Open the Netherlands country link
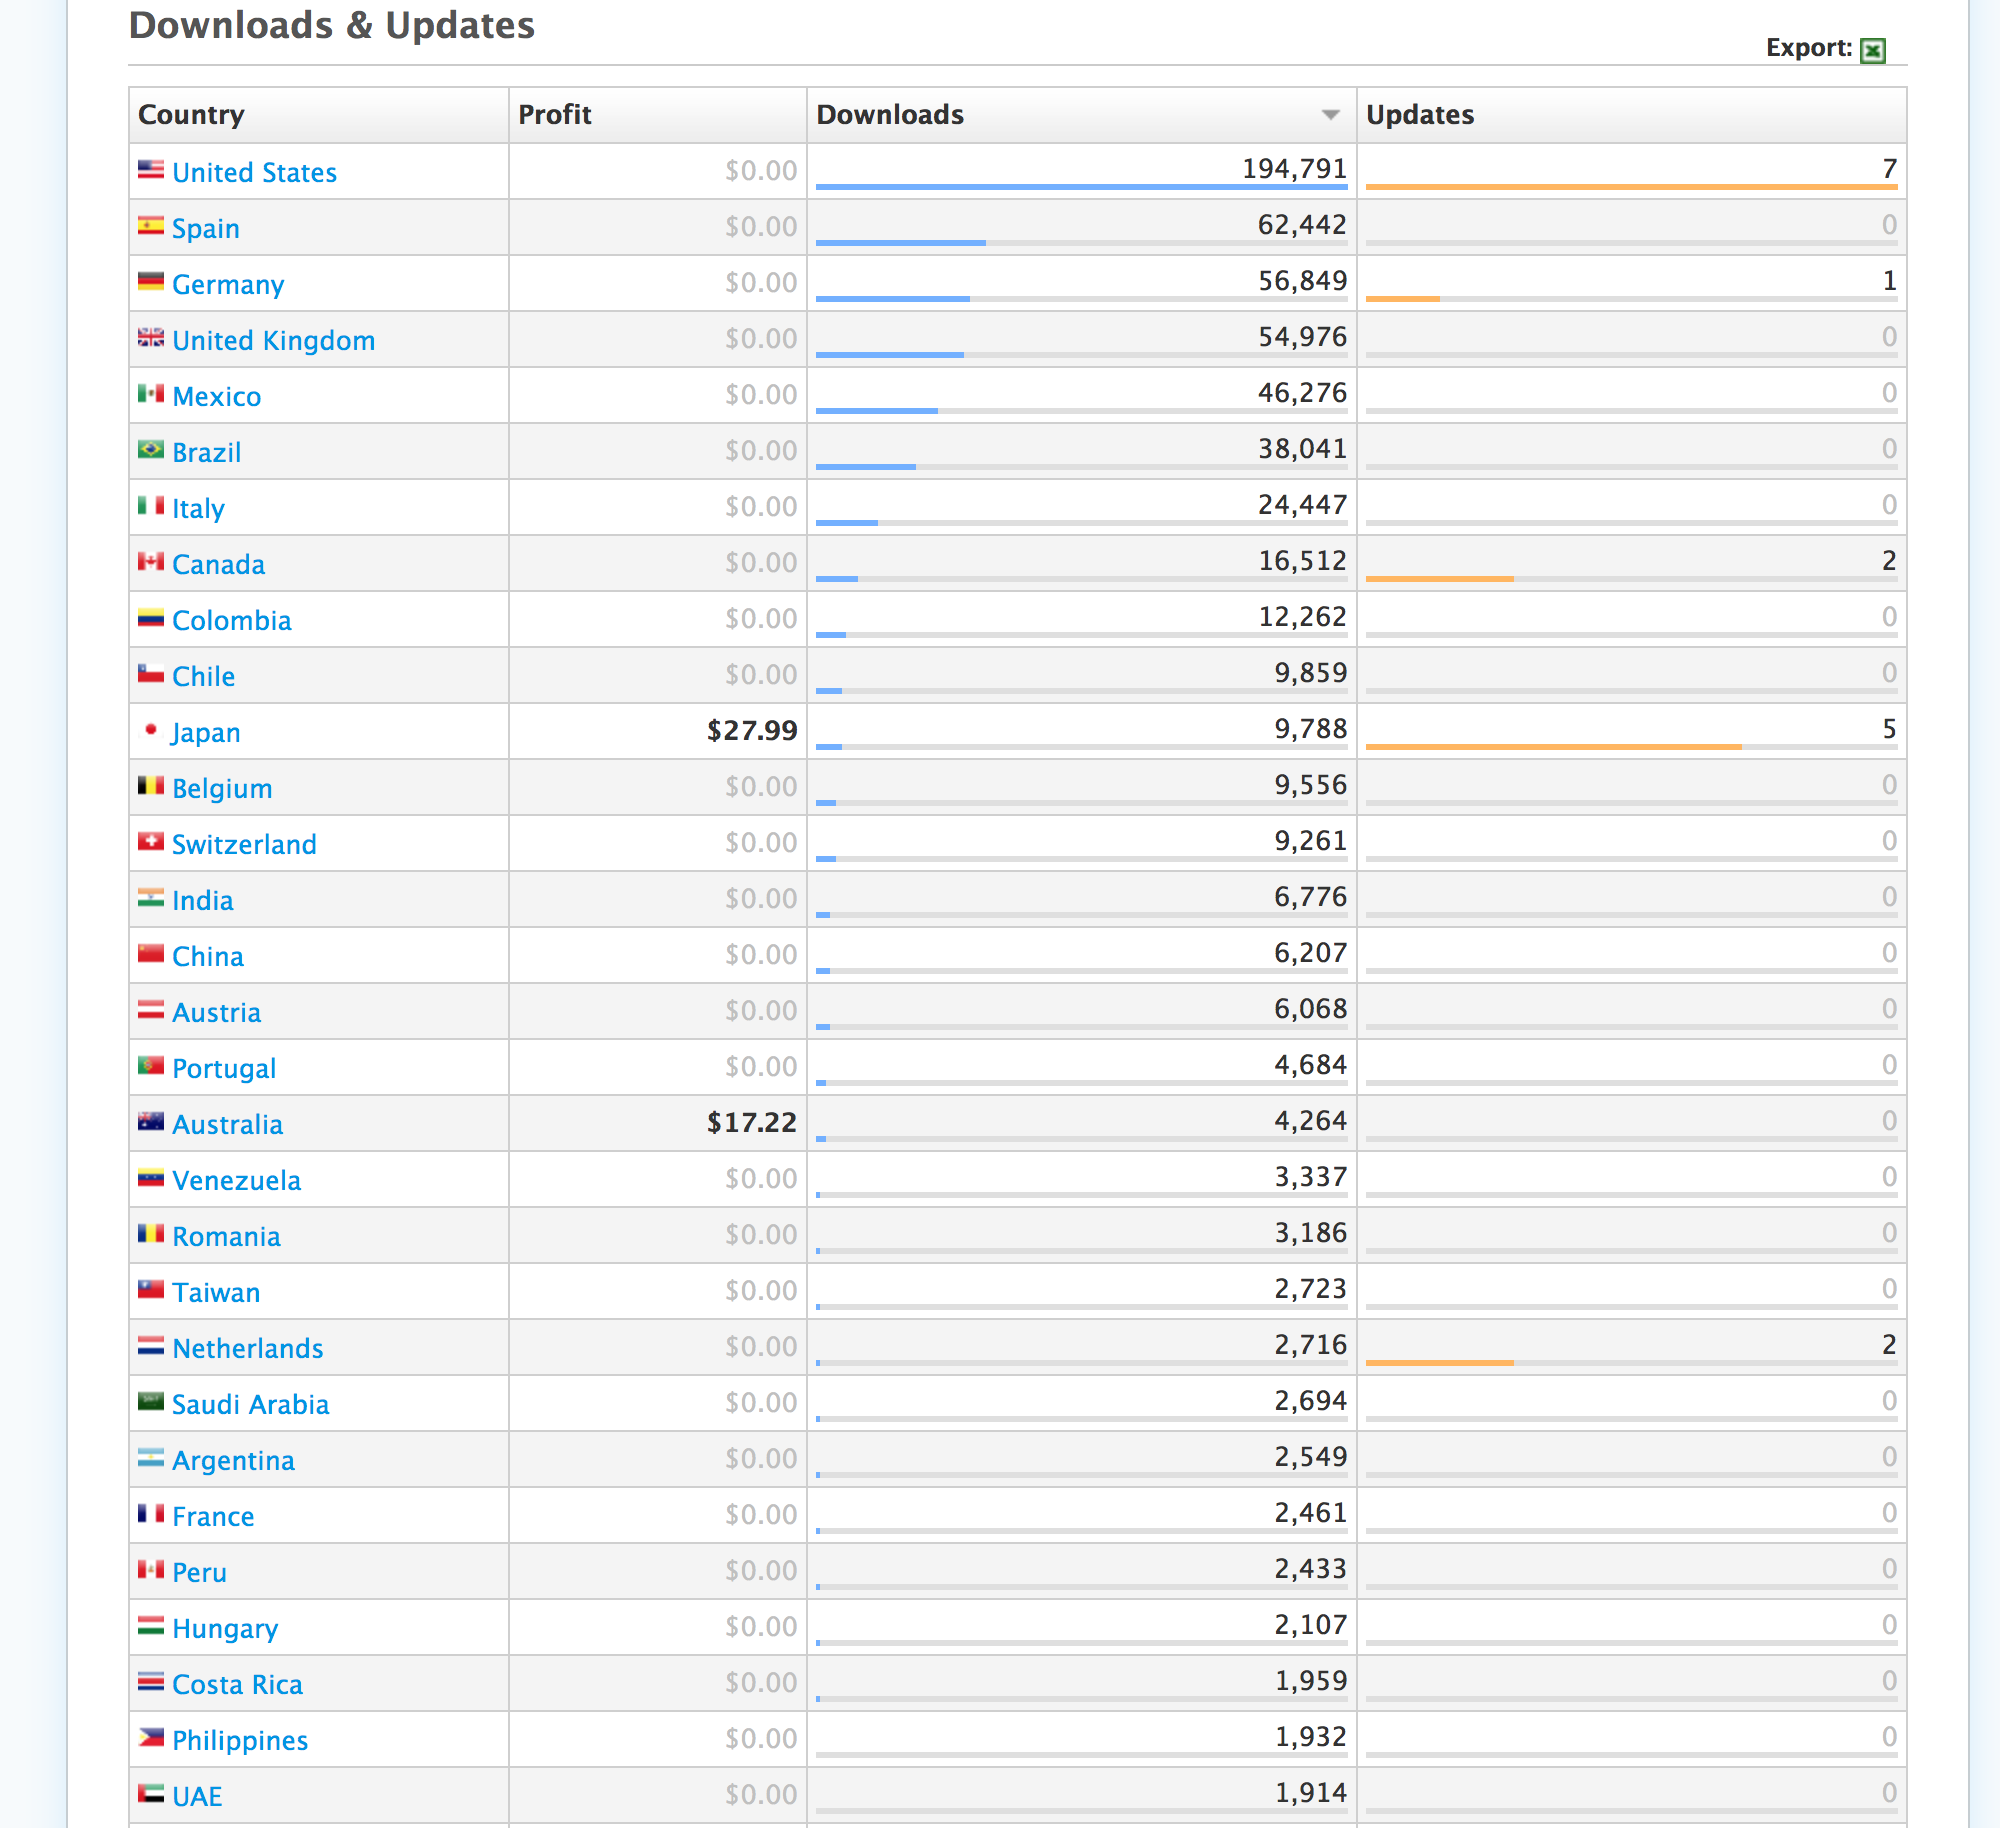 (x=247, y=1349)
